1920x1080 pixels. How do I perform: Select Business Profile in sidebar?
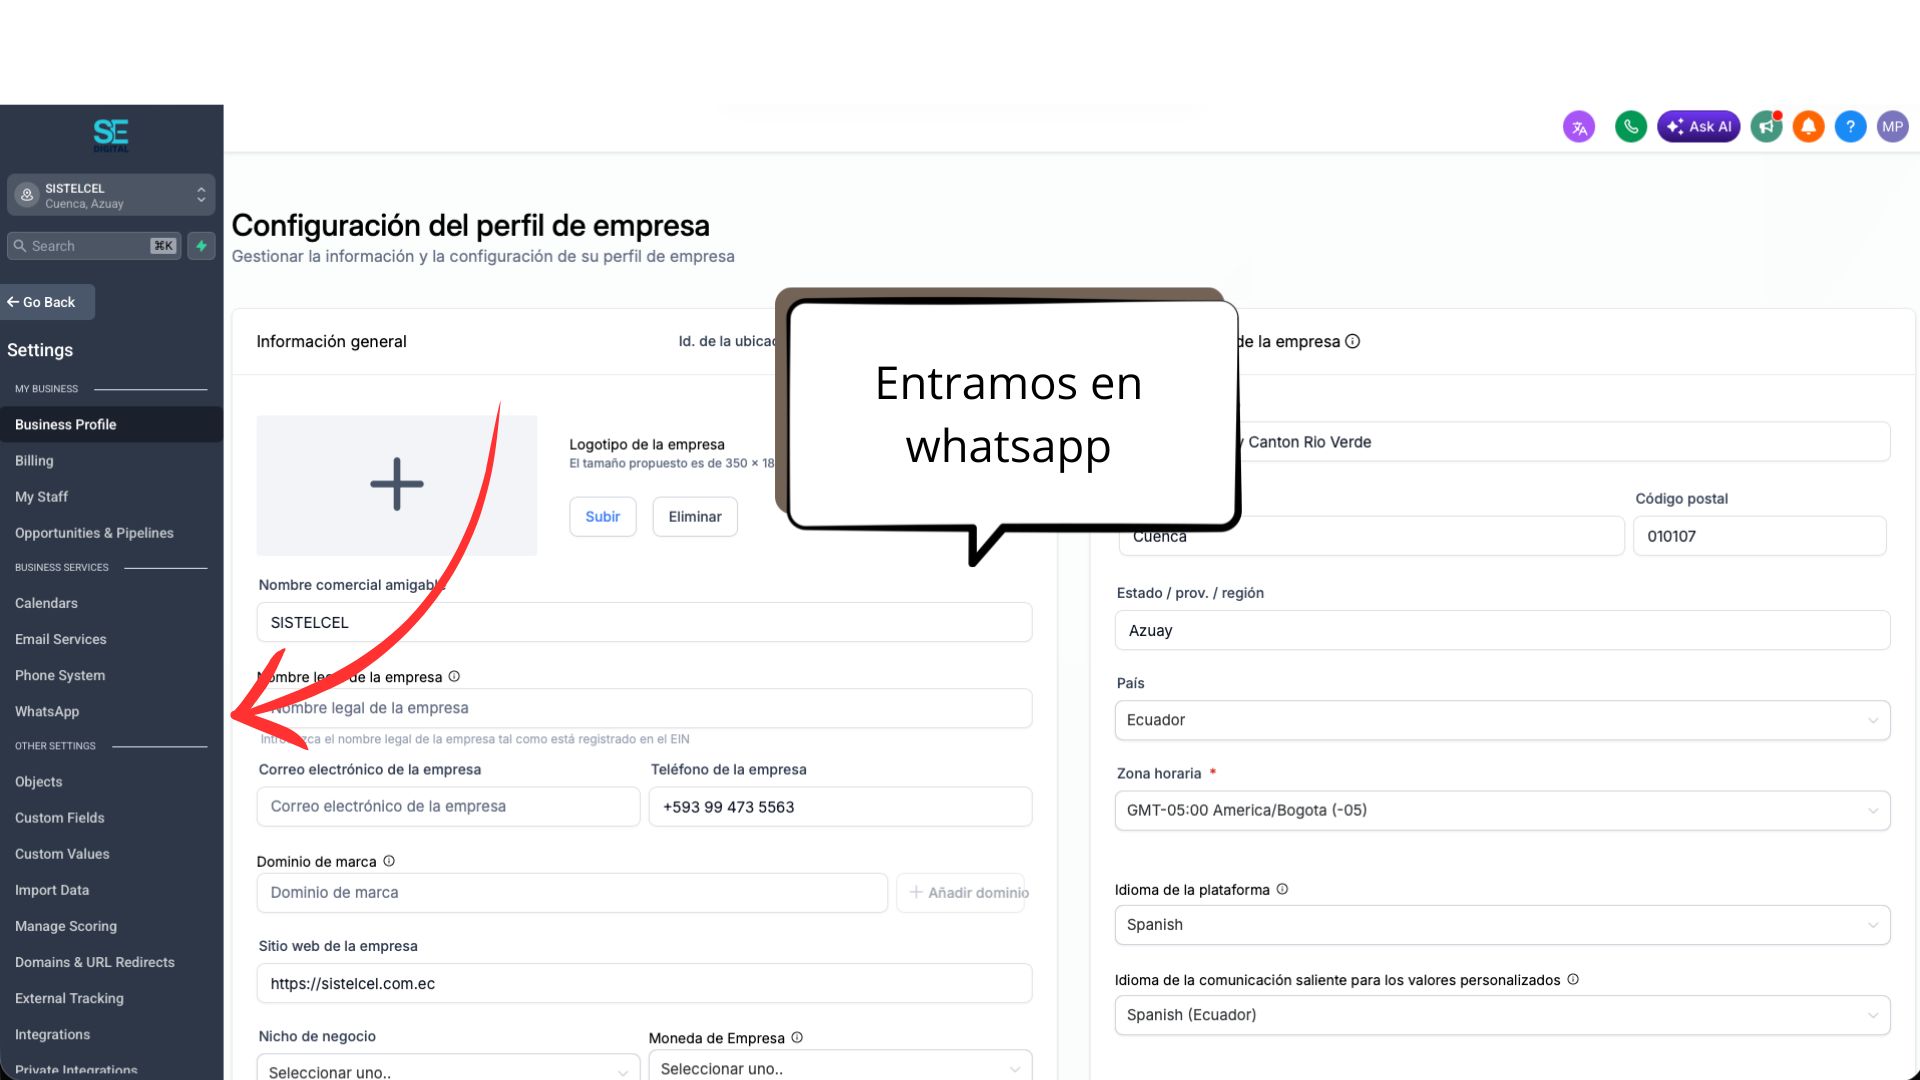point(111,424)
